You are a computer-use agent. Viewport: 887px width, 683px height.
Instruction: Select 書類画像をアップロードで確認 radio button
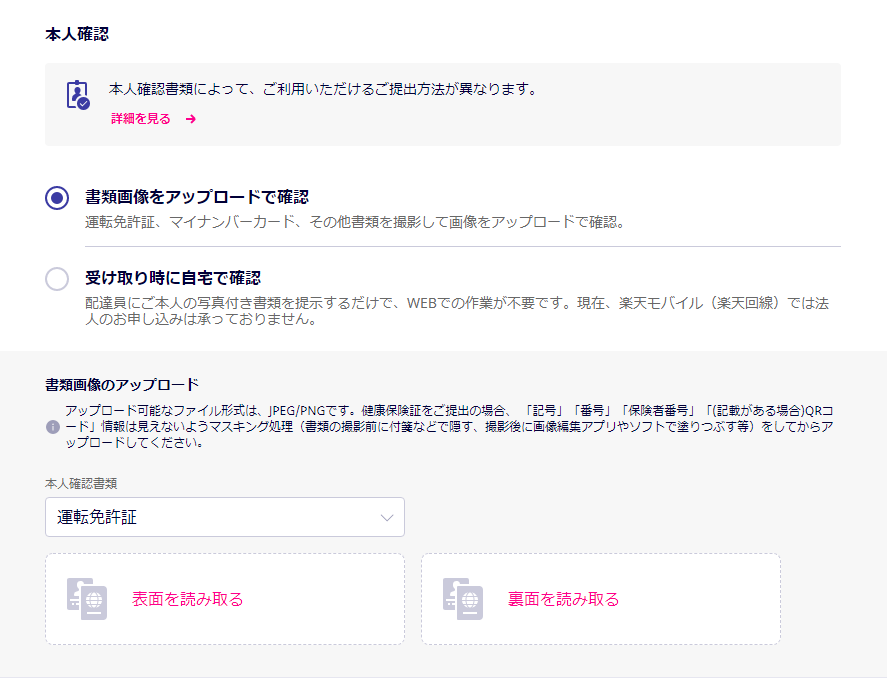[57, 198]
